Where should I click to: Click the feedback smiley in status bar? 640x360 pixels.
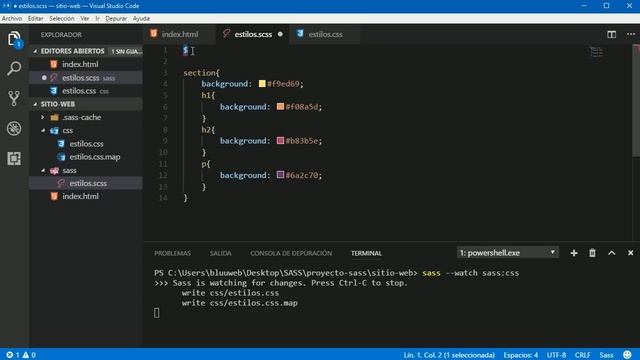tap(627, 355)
